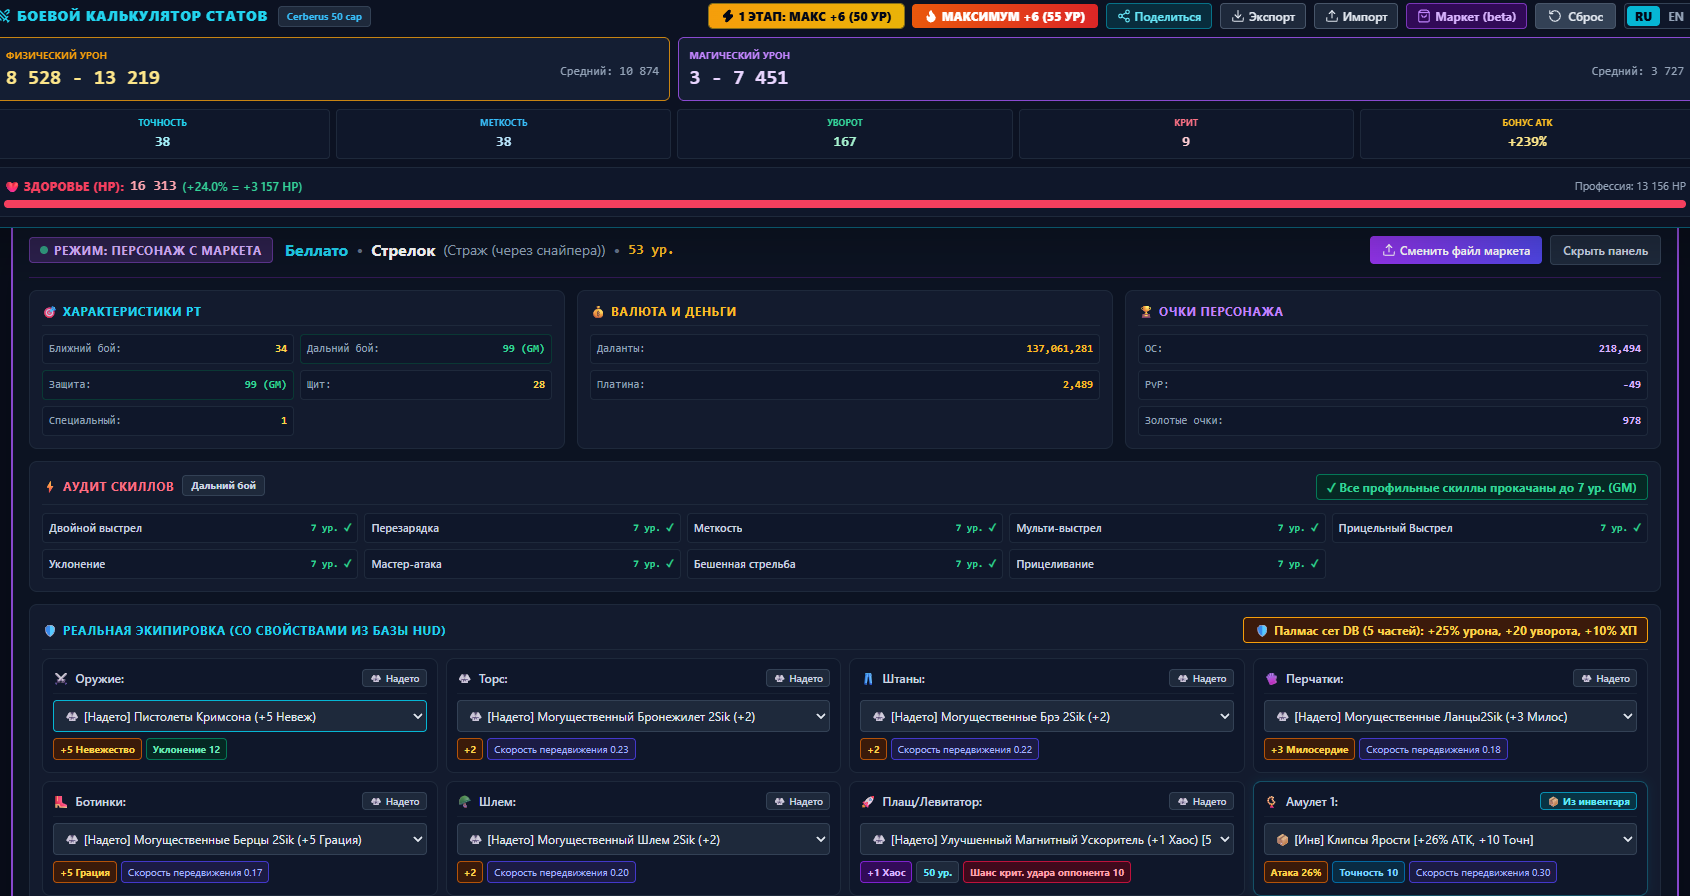Toggle the Надето badge for Шлем
The height and width of the screenshot is (896, 1690).
click(x=798, y=802)
